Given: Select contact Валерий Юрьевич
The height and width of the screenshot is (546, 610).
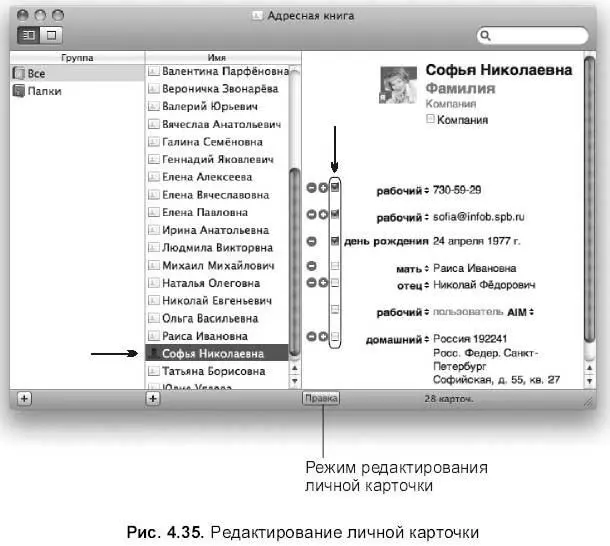Looking at the screenshot, I should (x=217, y=106).
